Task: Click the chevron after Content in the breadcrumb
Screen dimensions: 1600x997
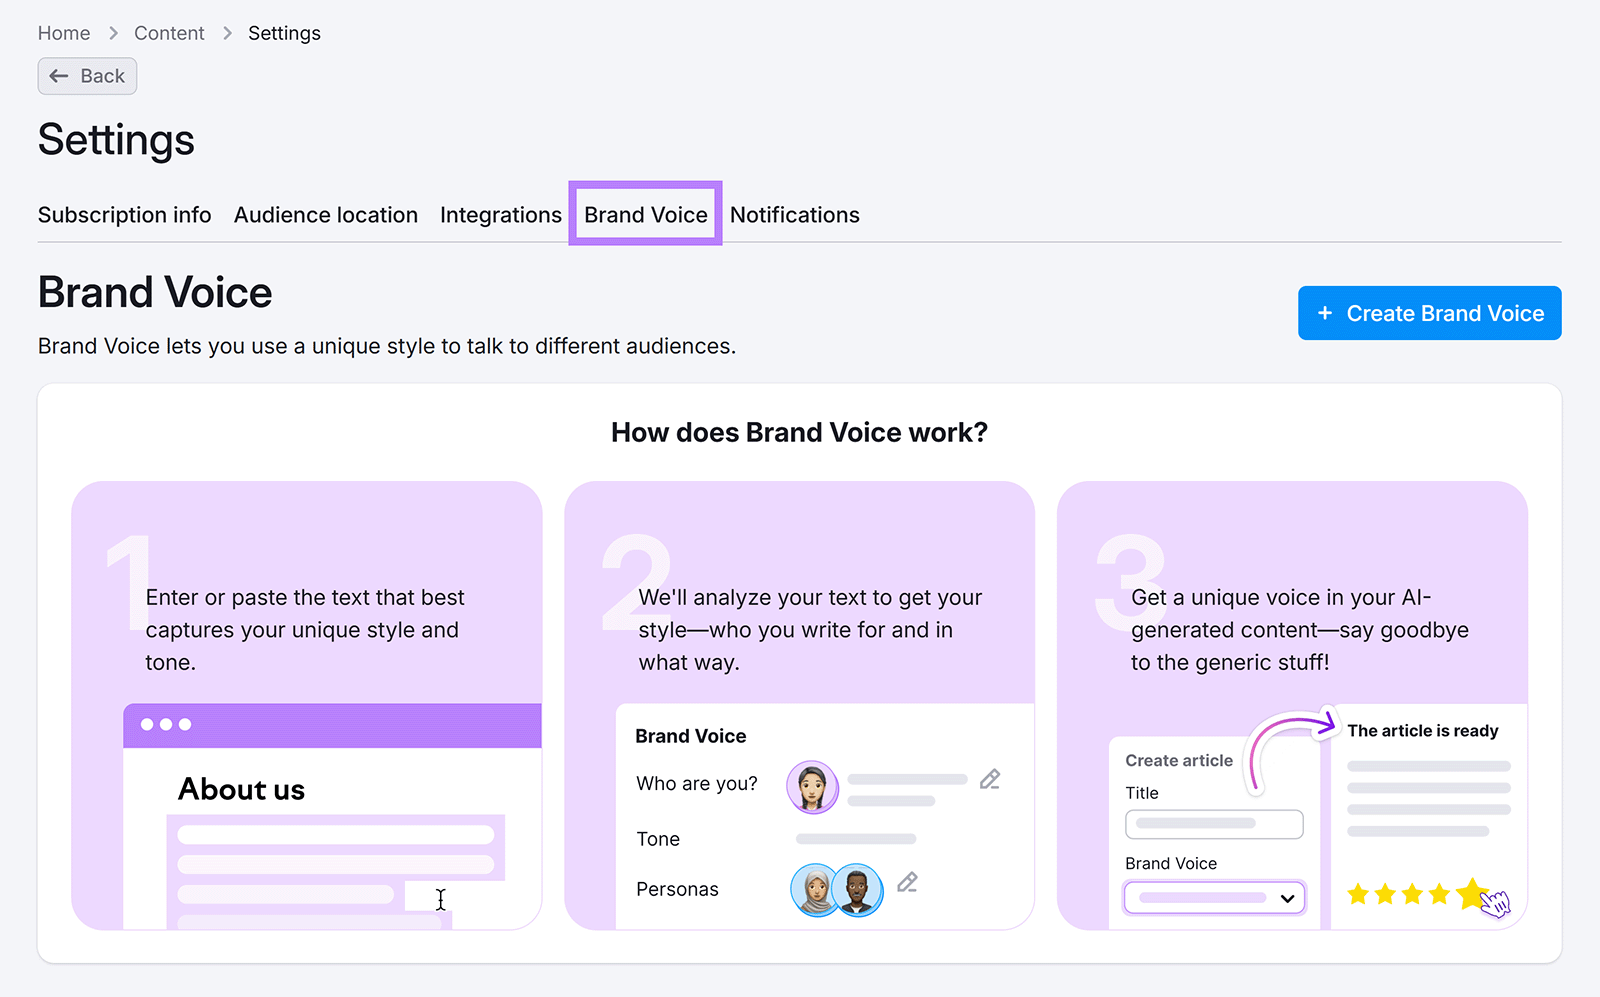Action: (225, 33)
